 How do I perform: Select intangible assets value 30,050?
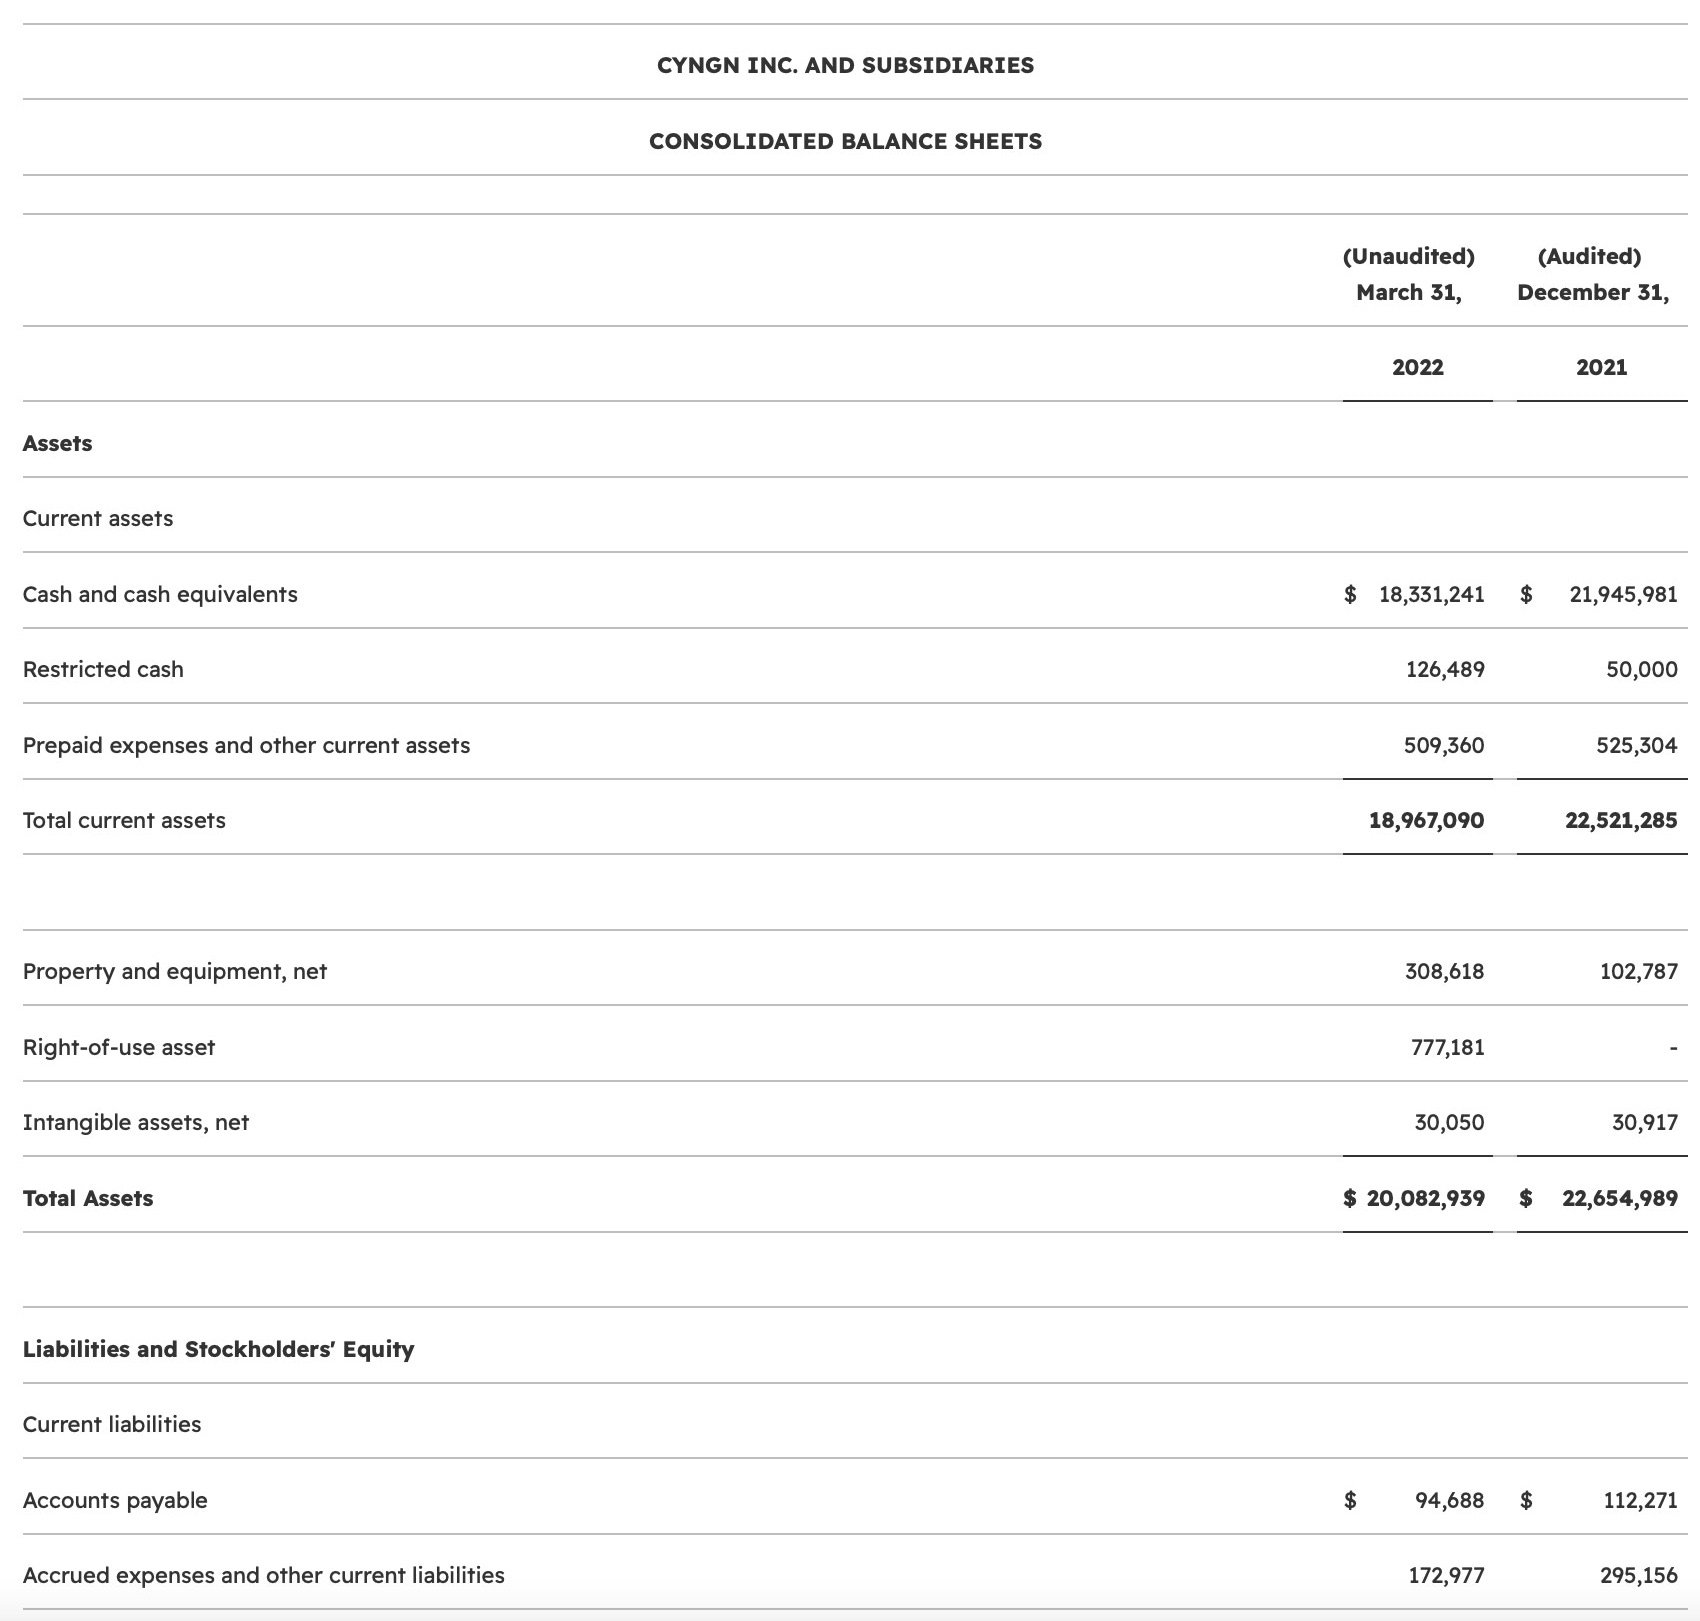coord(1449,1122)
